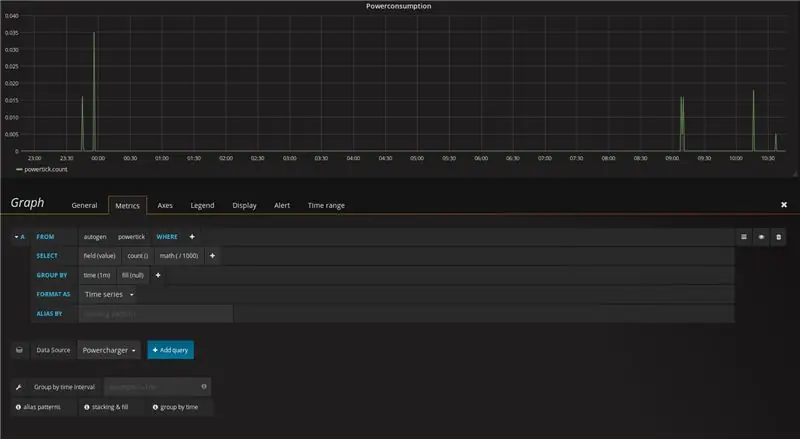Select the autogen retention policy segment
The image size is (800, 439).
click(x=95, y=237)
